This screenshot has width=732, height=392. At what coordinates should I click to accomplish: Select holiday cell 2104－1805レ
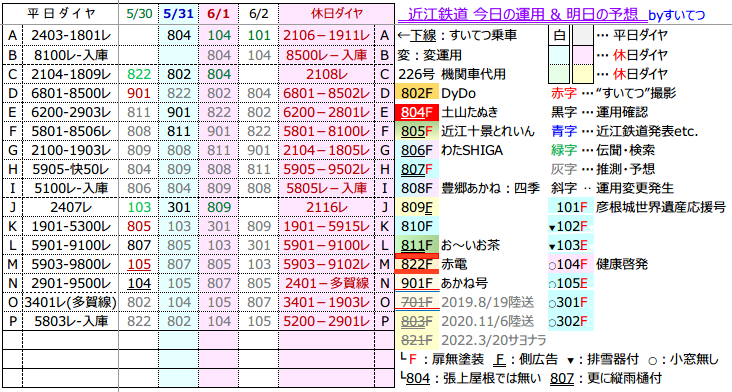pyautogui.click(x=327, y=150)
